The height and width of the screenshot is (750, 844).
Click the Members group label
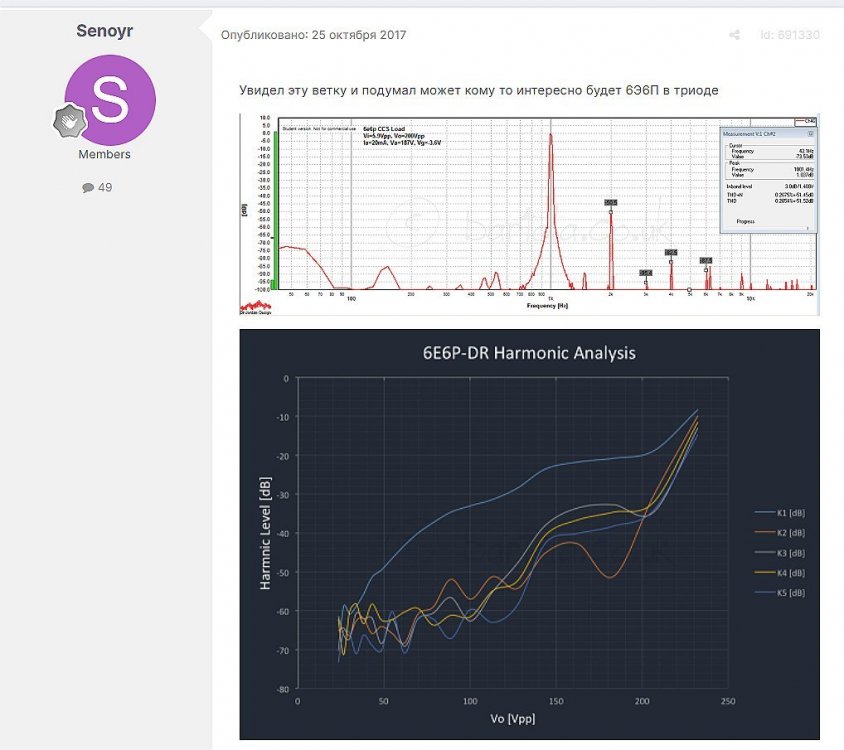tap(105, 154)
